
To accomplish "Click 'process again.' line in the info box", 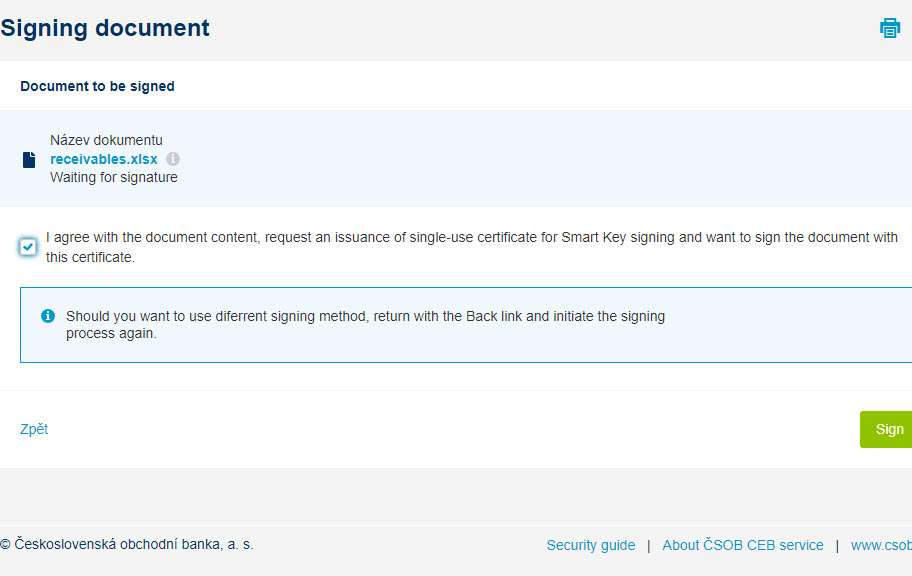I will point(111,333).
